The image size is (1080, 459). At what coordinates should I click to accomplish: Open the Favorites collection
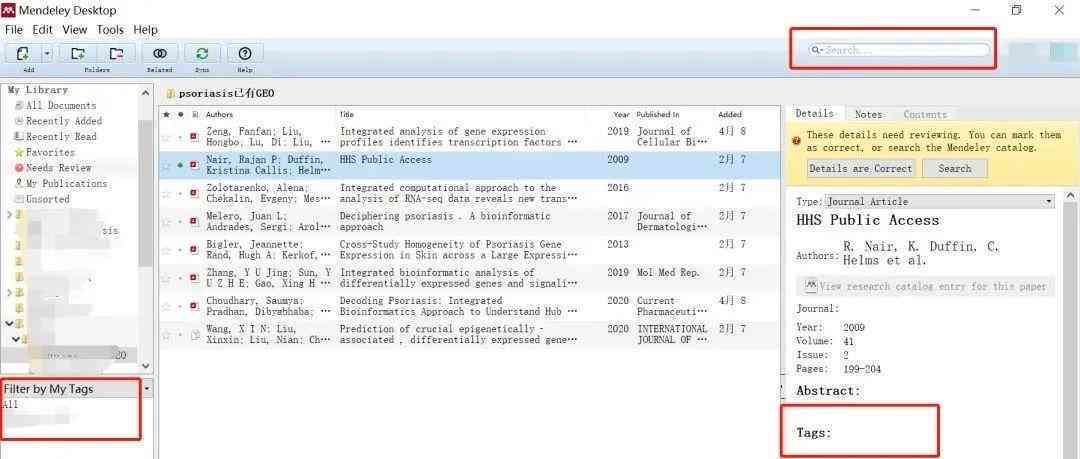(50, 152)
